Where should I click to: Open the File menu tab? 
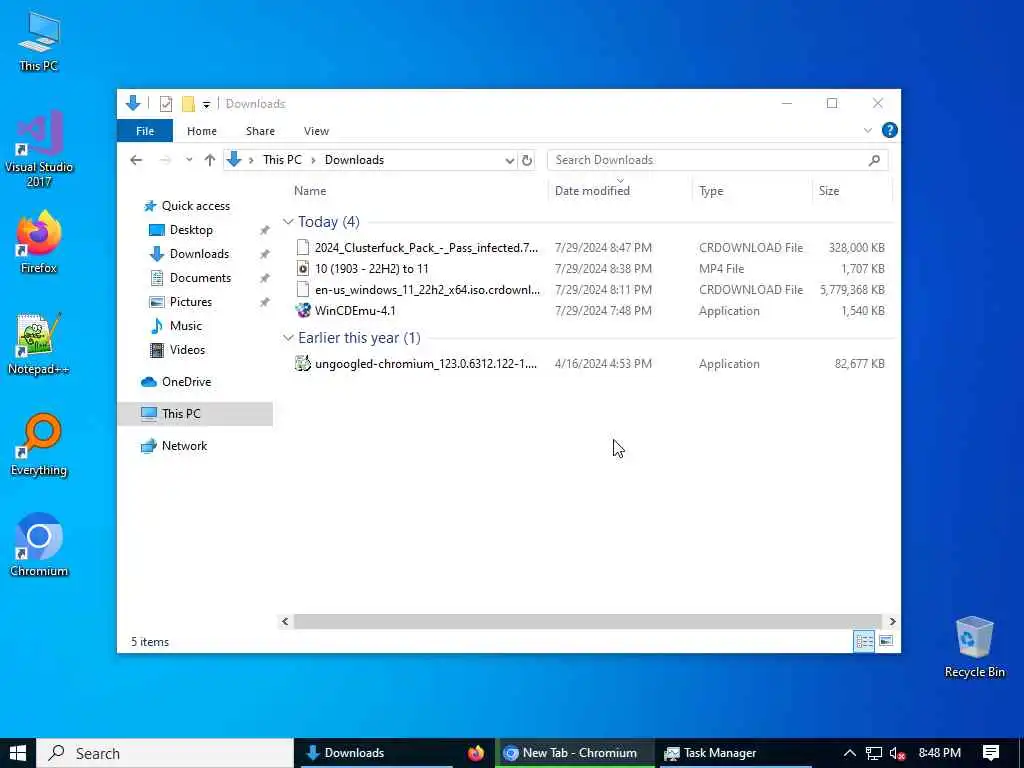[145, 131]
